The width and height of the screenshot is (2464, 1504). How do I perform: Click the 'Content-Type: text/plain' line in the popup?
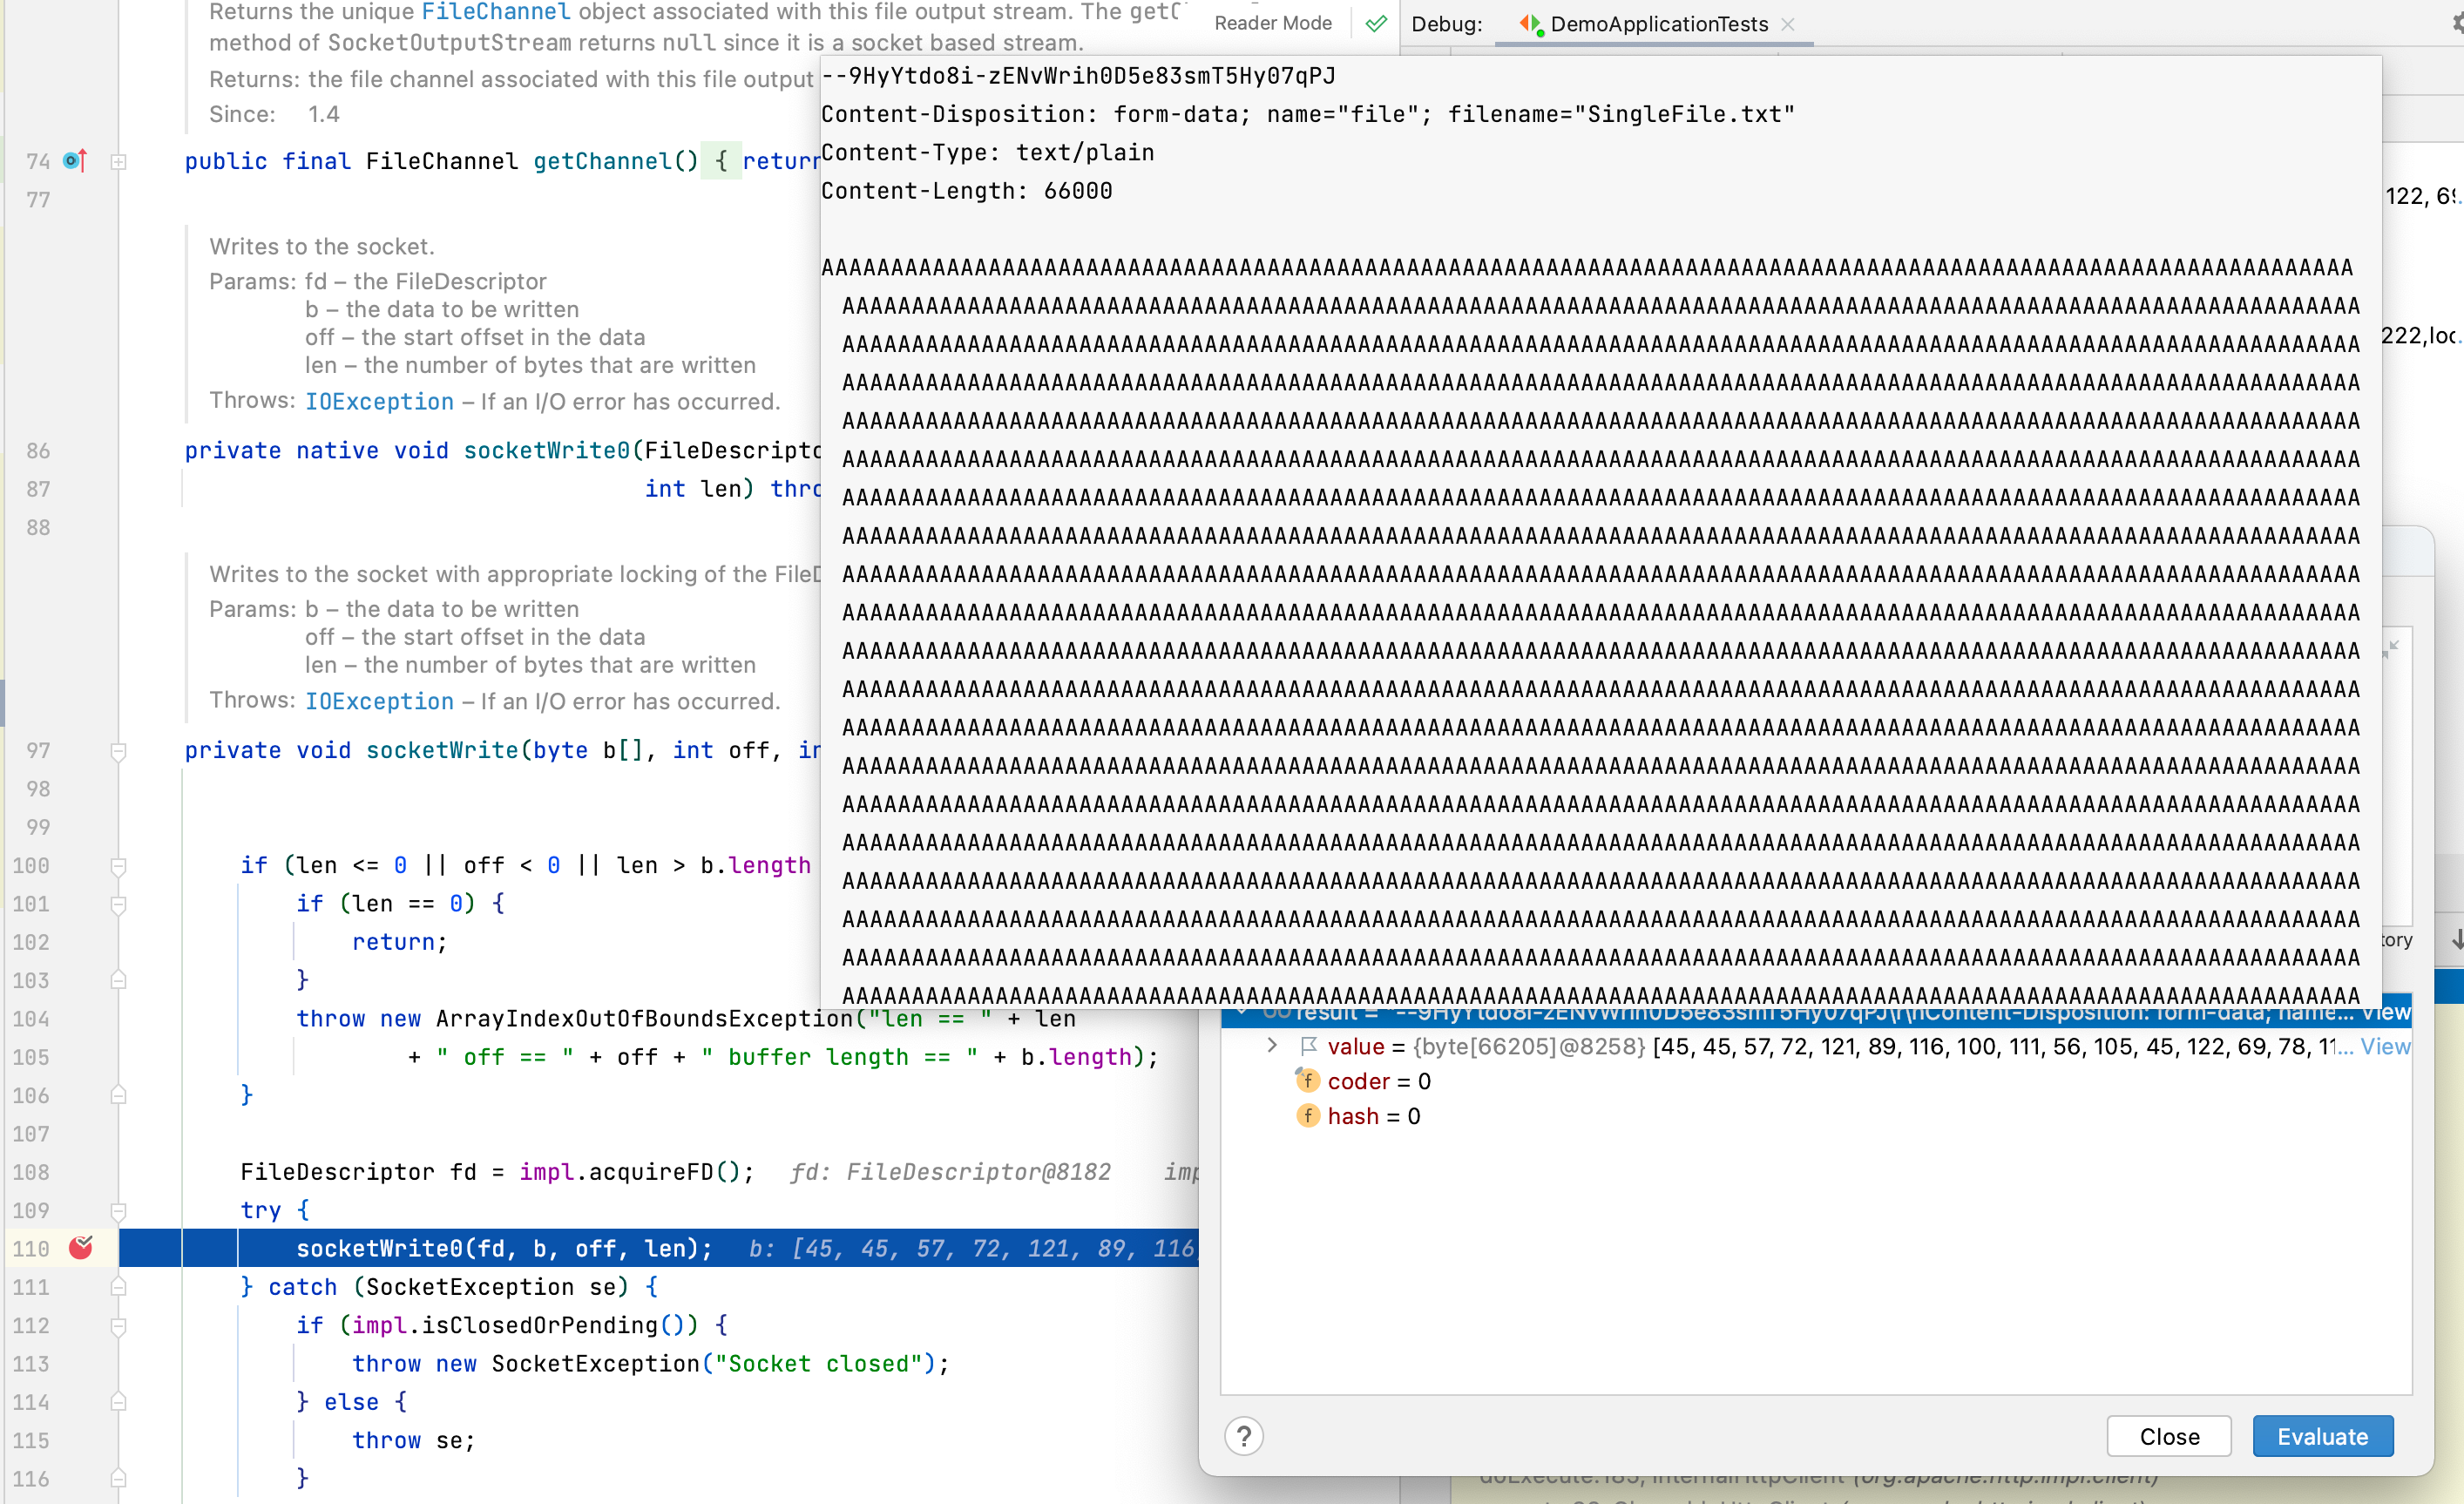point(987,152)
